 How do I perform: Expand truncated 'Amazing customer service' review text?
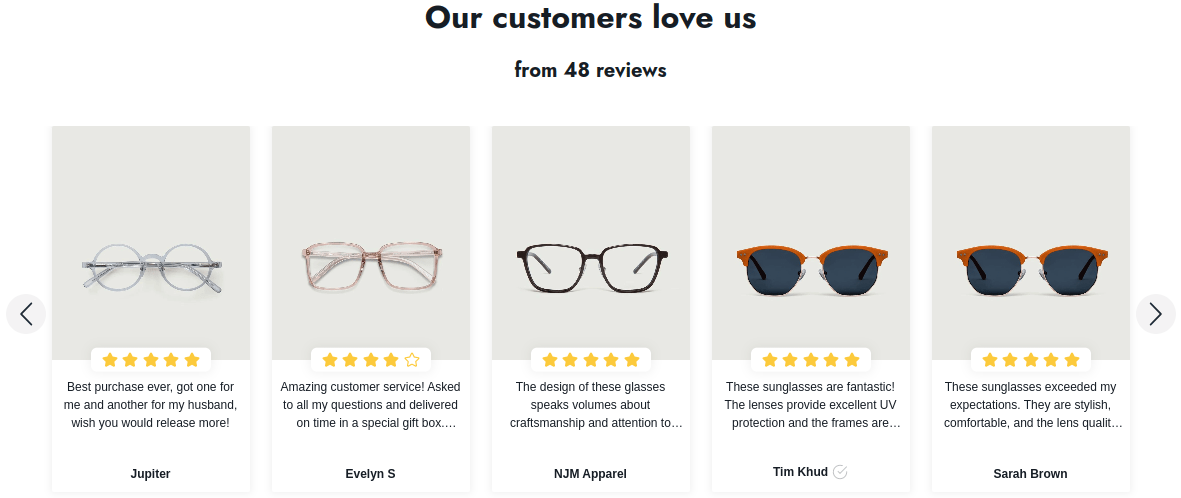point(371,405)
